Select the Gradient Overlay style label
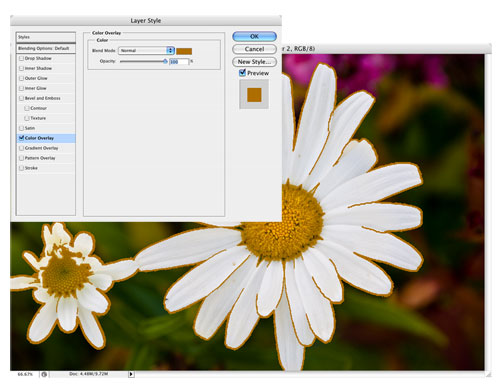 (41, 148)
